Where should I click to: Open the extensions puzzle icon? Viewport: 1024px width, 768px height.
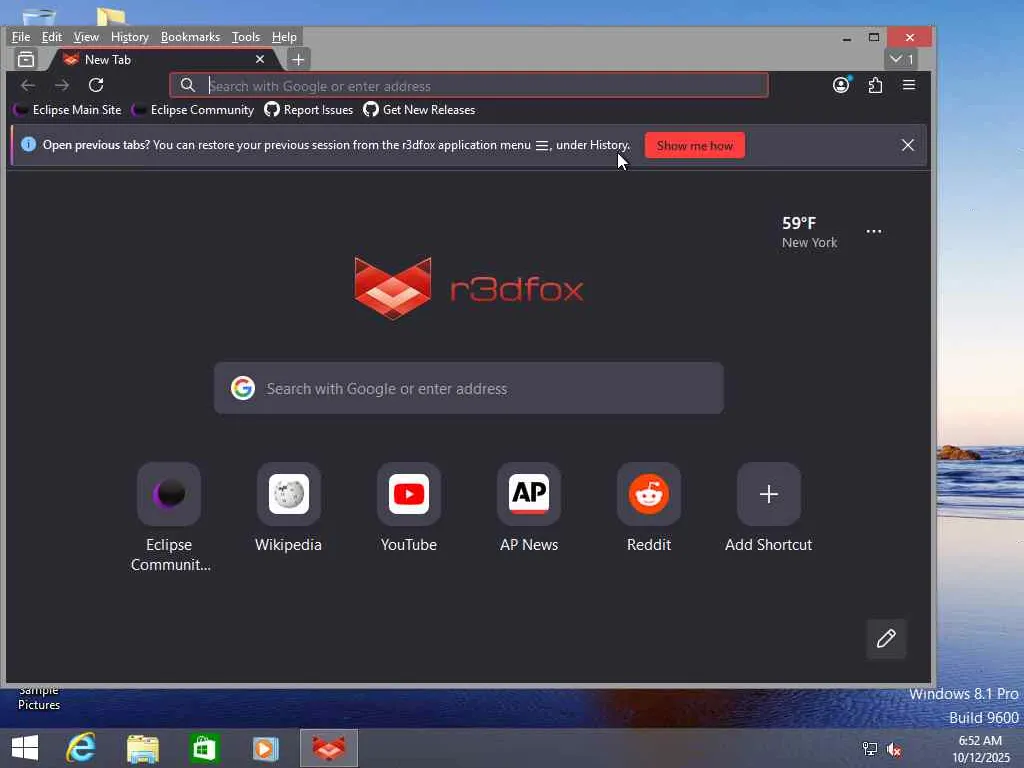pos(875,85)
